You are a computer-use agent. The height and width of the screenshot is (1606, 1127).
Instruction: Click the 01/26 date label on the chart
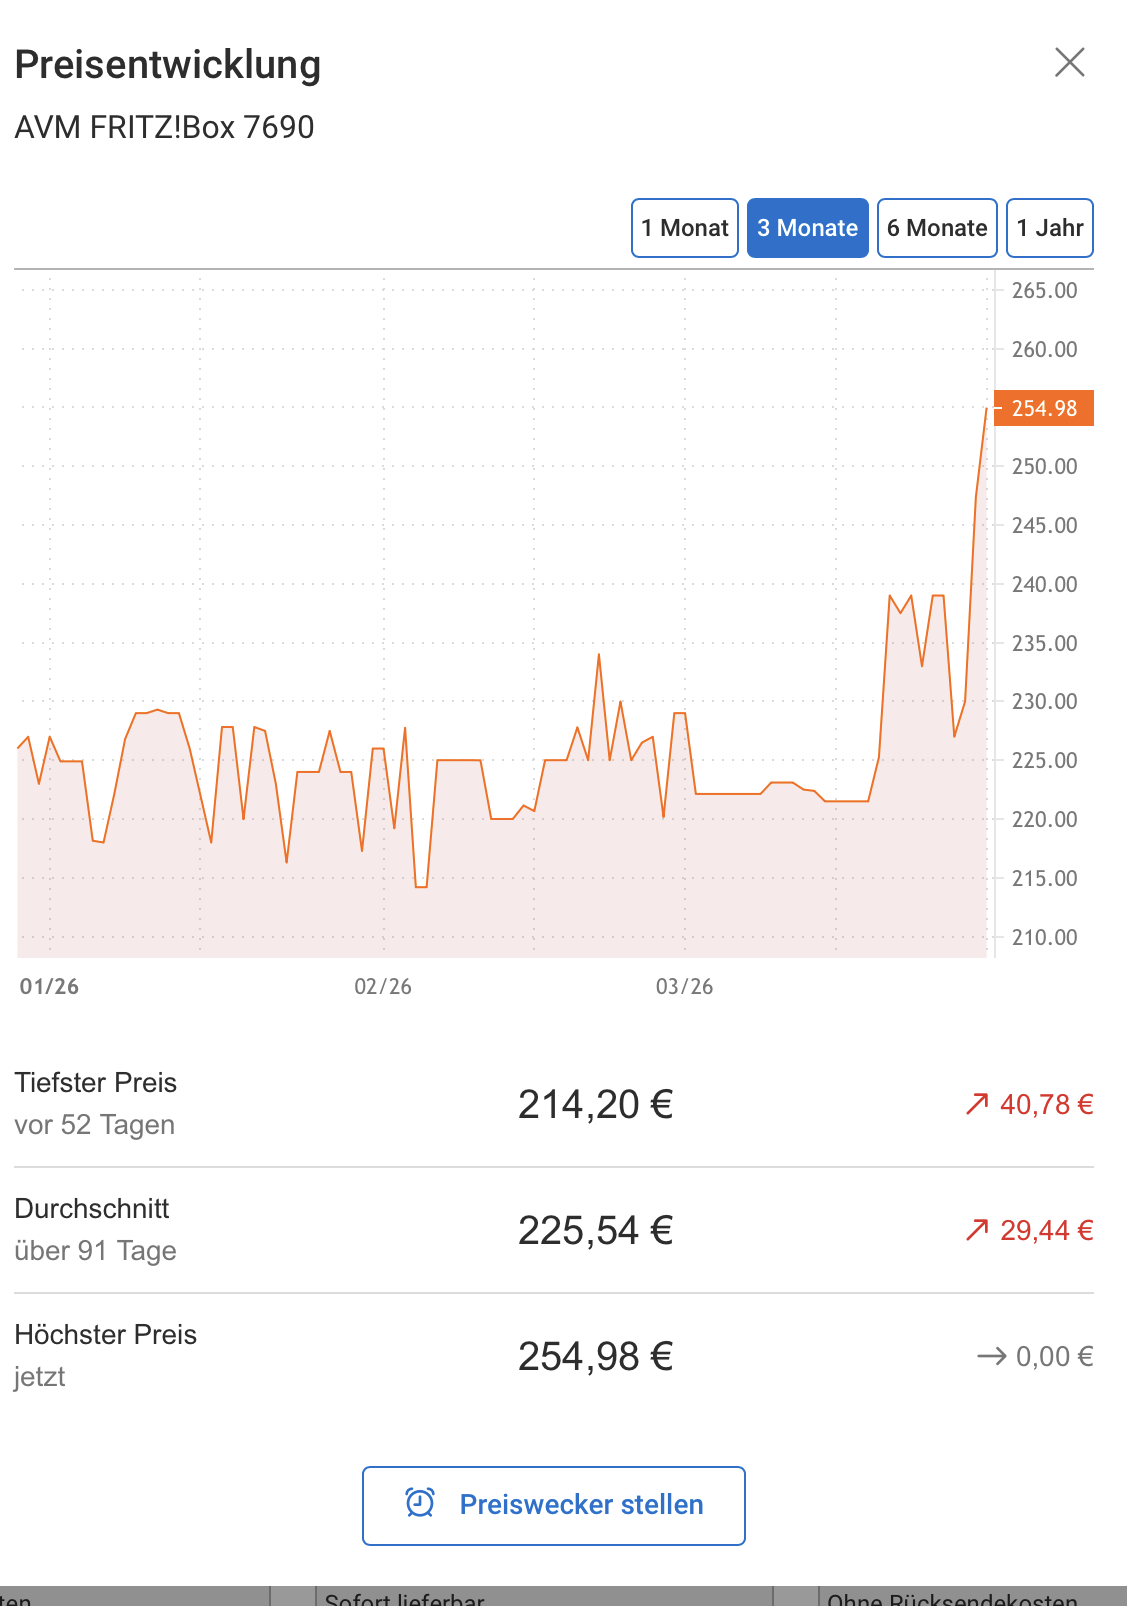(x=49, y=987)
